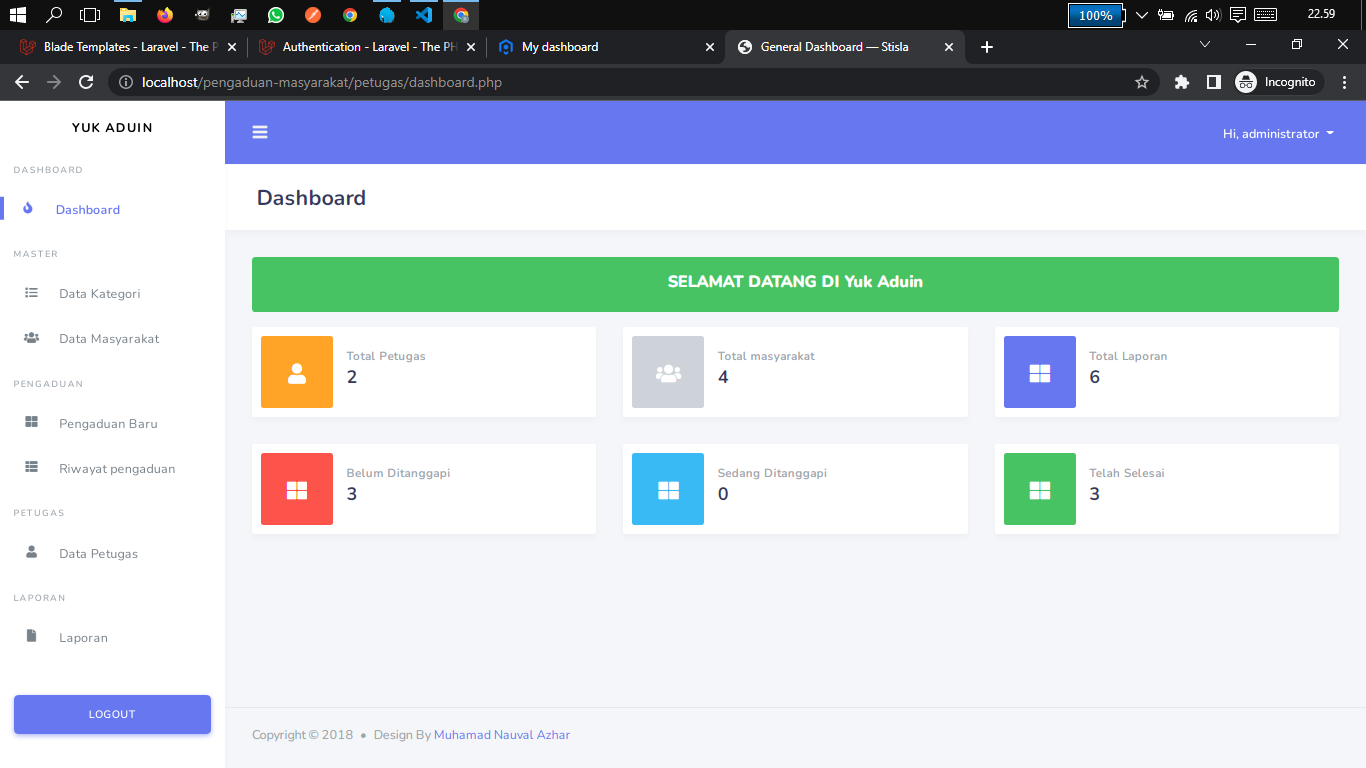Viewport: 1366px width, 768px height.
Task: Bookmark this page with star icon
Action: click(x=1141, y=82)
